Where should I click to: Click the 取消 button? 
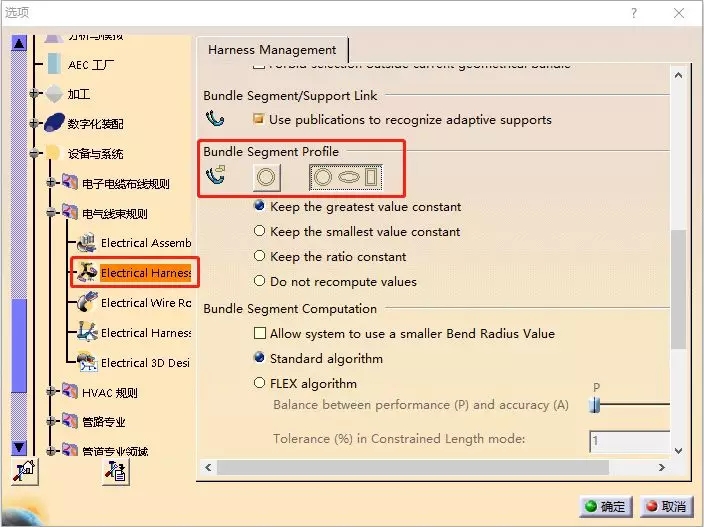(665, 507)
